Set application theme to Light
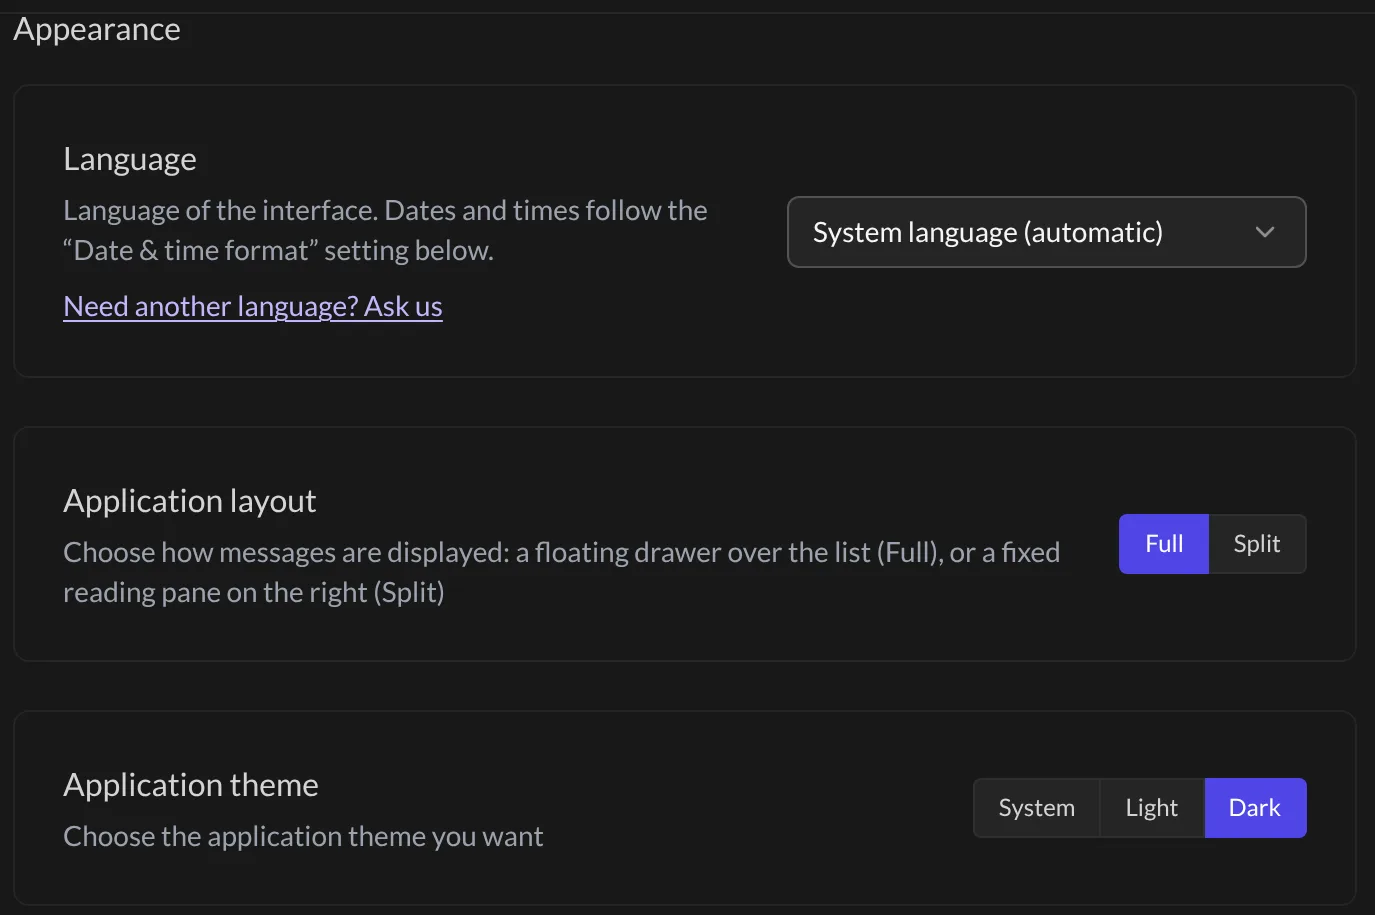The height and width of the screenshot is (915, 1375). tap(1152, 808)
